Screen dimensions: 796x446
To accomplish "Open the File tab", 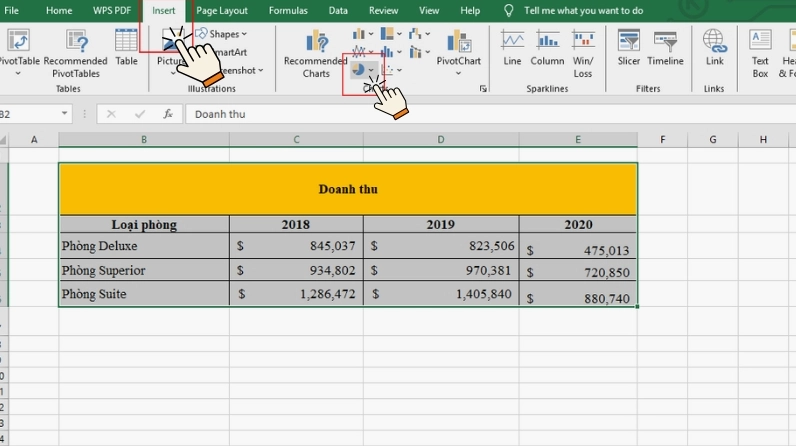I will pyautogui.click(x=11, y=11).
